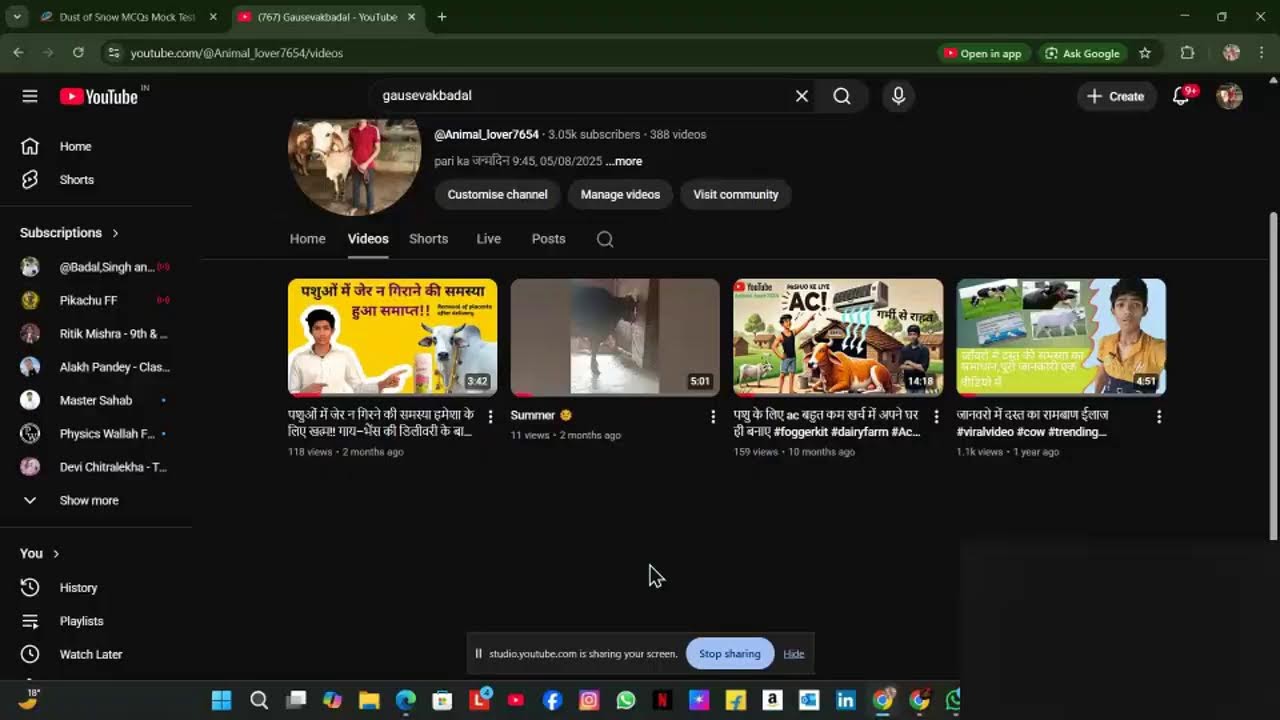
Task: Click the Create button
Action: tap(1115, 96)
